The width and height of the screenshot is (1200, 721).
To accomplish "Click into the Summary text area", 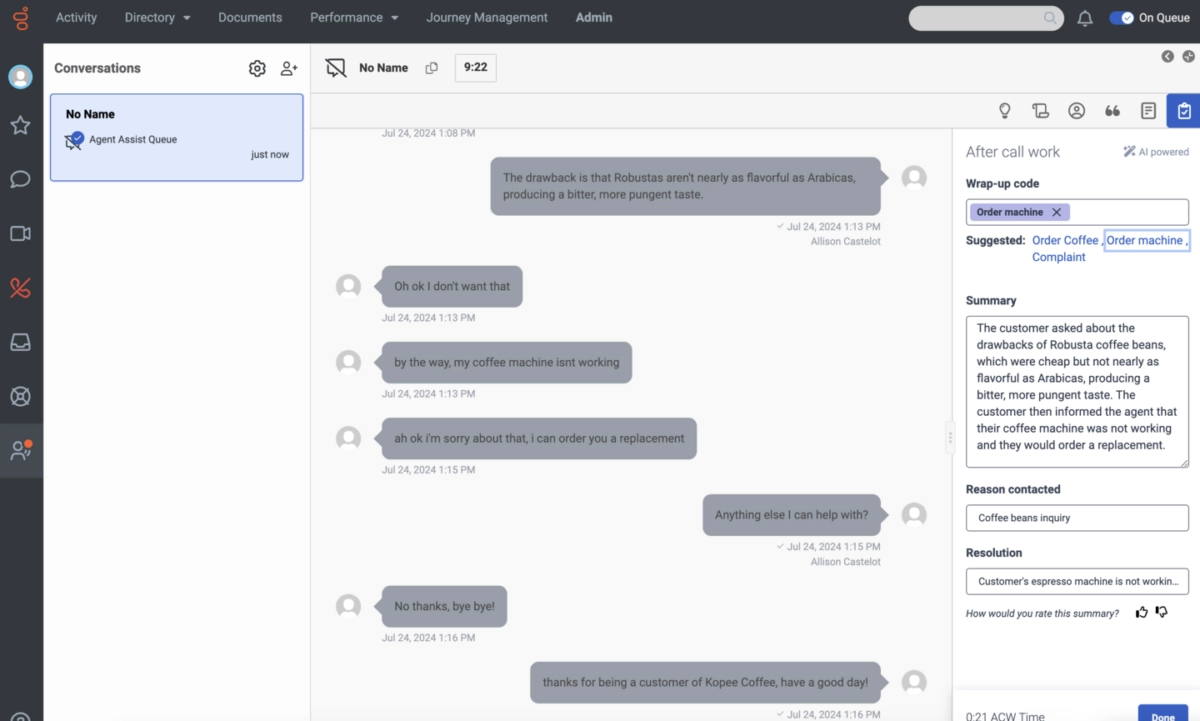I will [1077, 391].
